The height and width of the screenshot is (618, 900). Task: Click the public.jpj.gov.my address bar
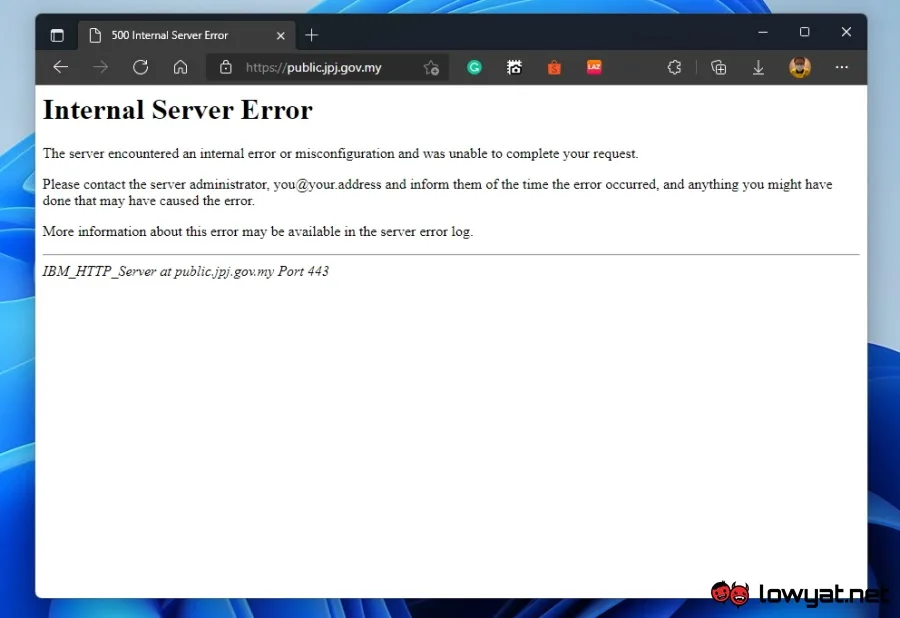pyautogui.click(x=327, y=67)
